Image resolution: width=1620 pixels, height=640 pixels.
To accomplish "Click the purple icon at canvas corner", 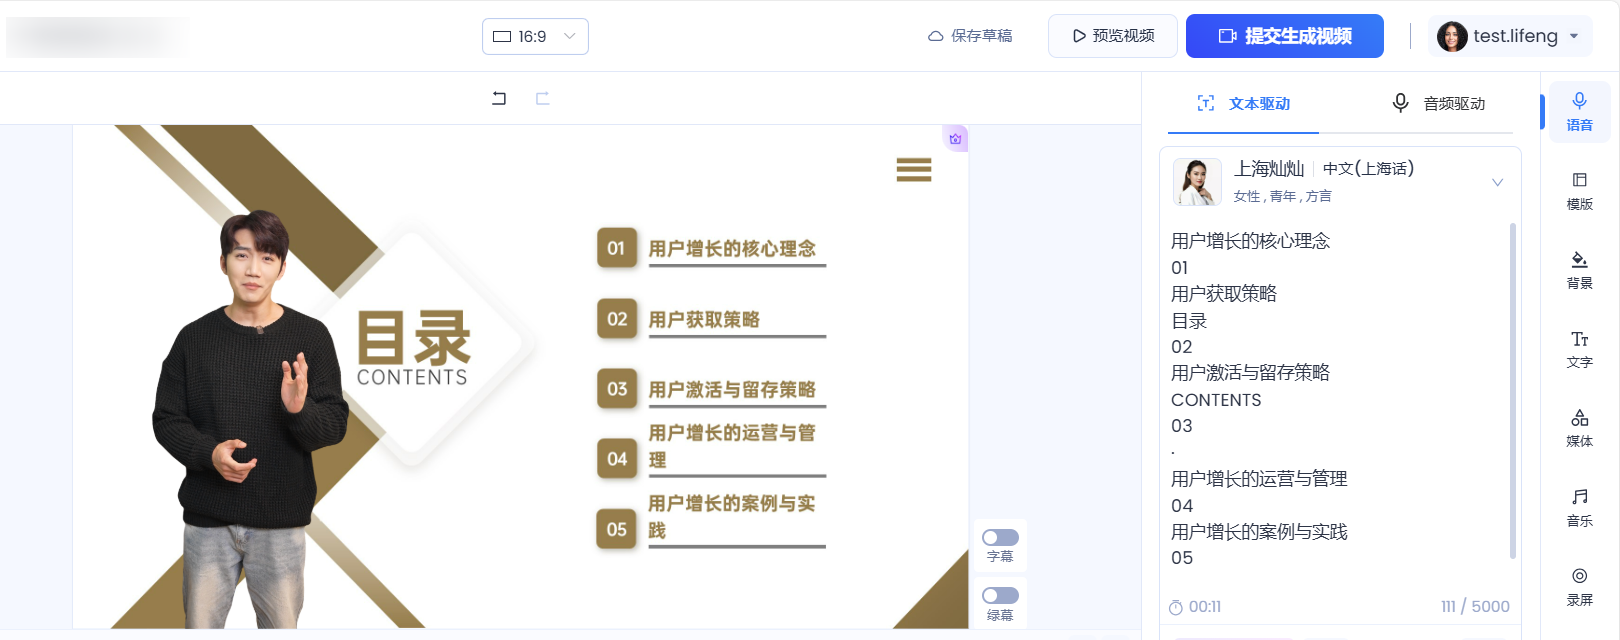I will 955,139.
